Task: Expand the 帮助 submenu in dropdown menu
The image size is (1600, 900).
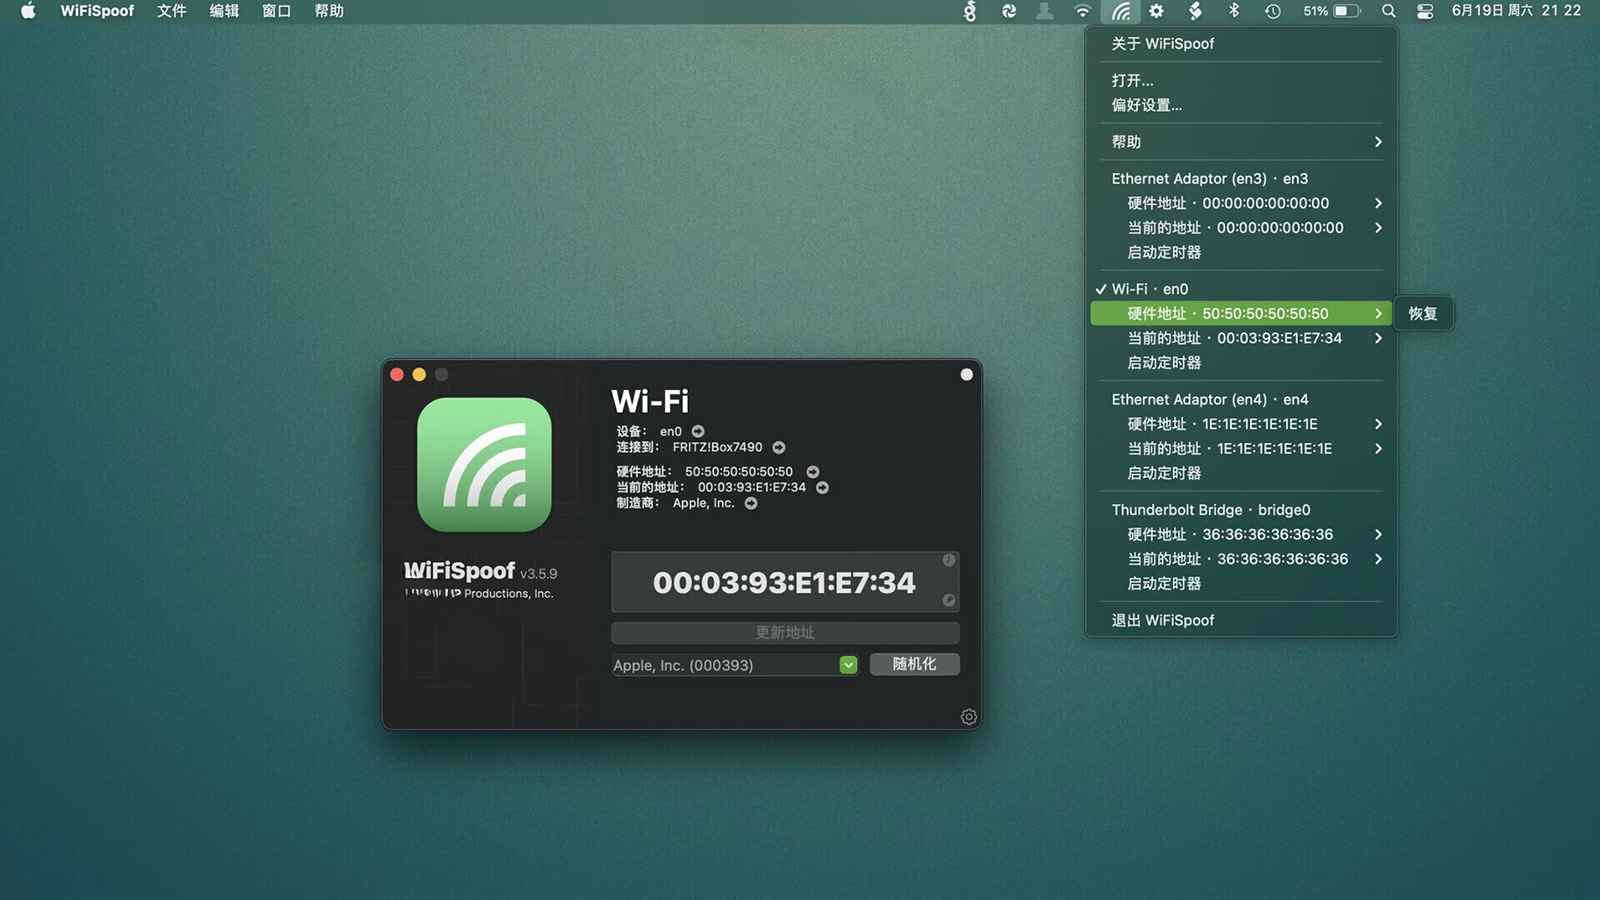Action: tap(1241, 142)
